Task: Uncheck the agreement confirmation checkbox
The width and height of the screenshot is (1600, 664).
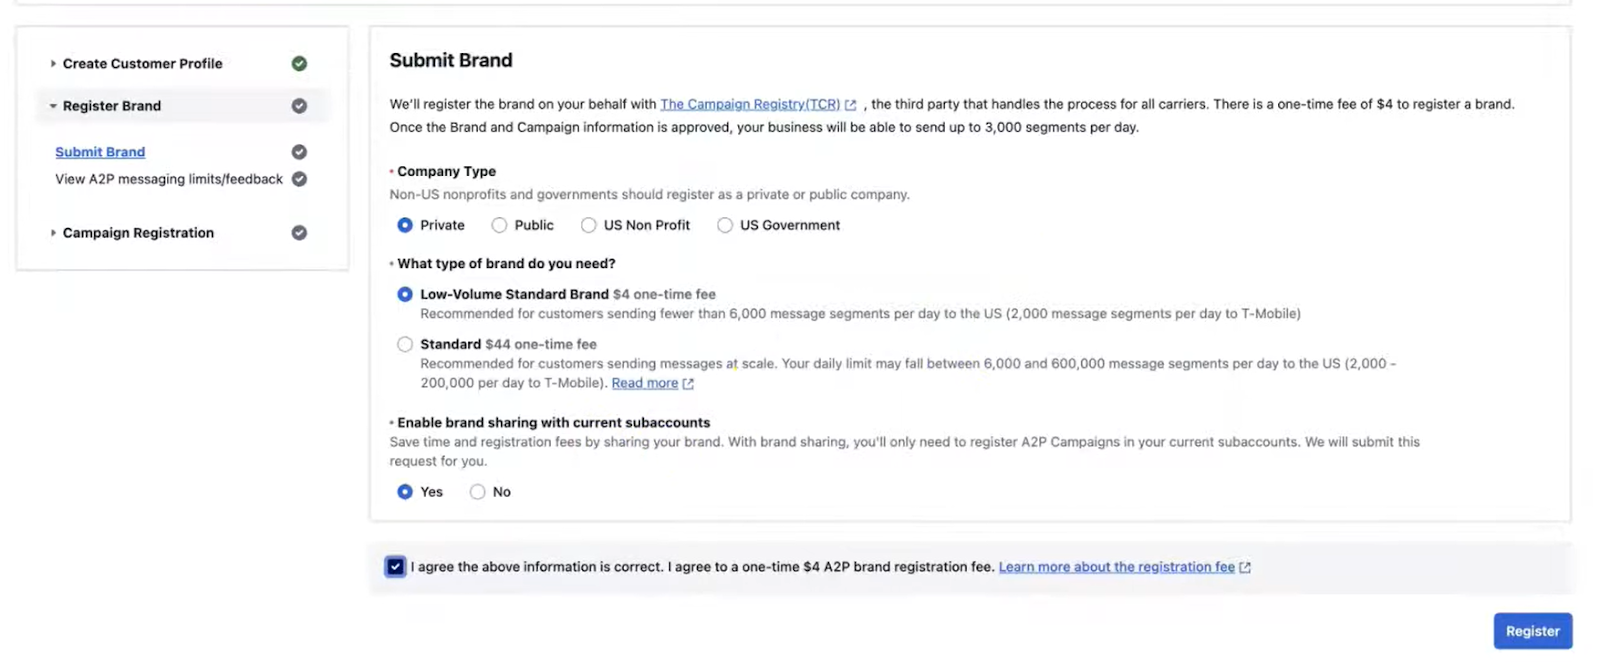Action: click(x=396, y=567)
